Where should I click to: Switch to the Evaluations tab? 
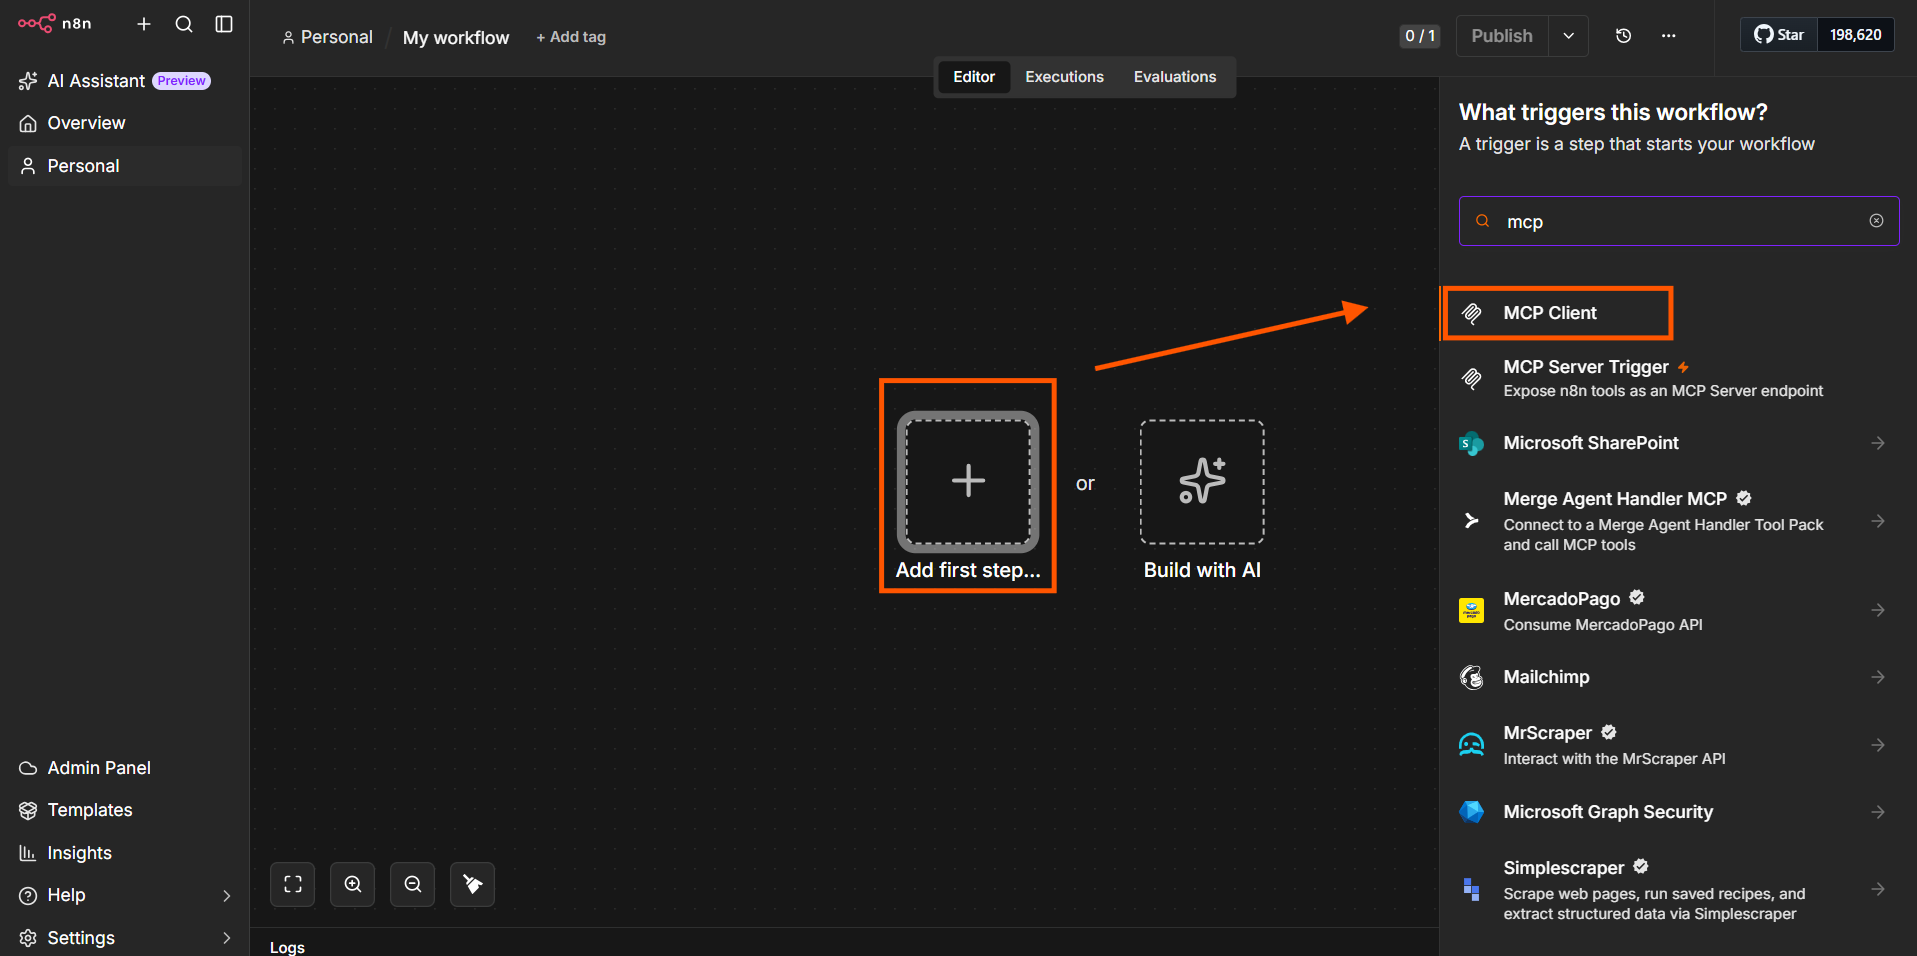point(1175,77)
